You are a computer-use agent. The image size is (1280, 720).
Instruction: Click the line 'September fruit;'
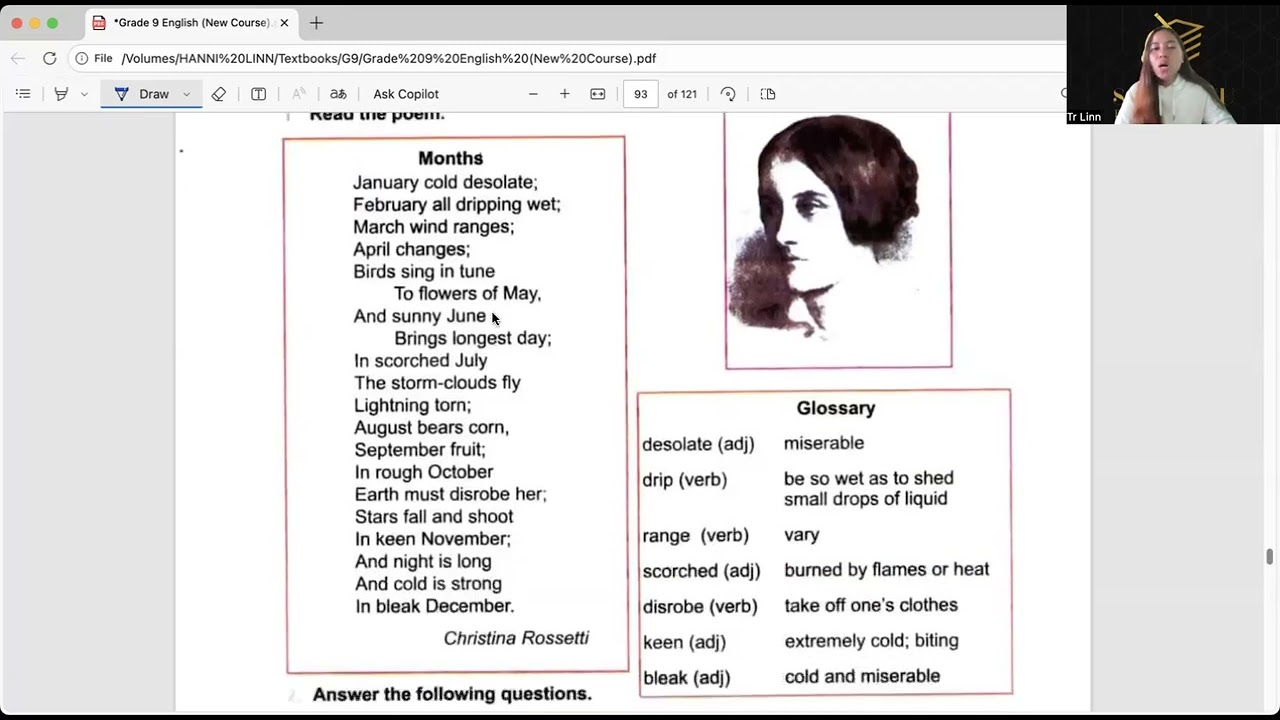pos(420,450)
